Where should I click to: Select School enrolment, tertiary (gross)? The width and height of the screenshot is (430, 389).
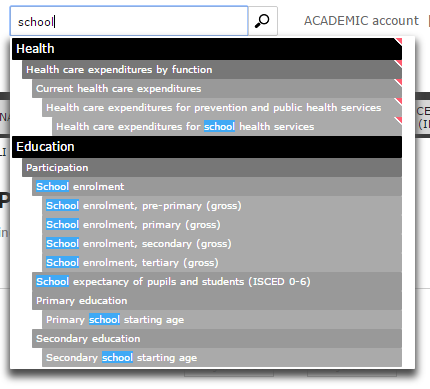coord(222,263)
